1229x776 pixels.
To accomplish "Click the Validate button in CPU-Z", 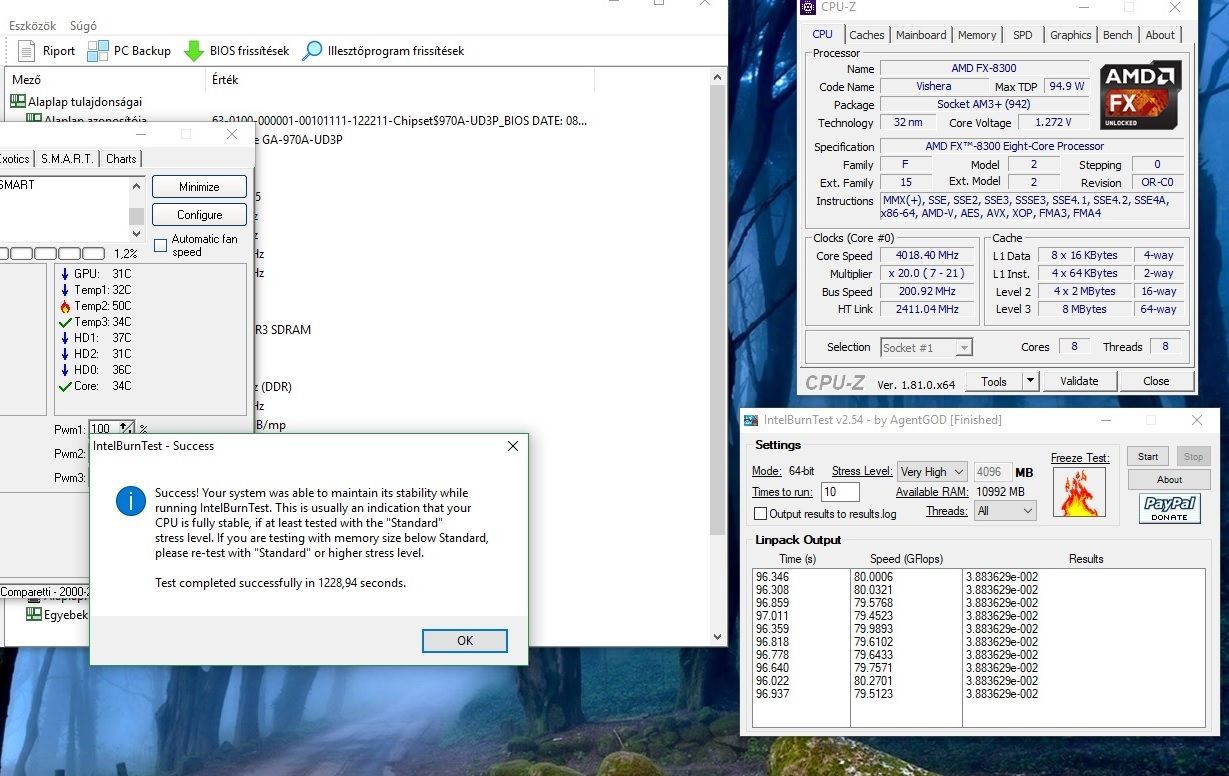I will point(1079,381).
